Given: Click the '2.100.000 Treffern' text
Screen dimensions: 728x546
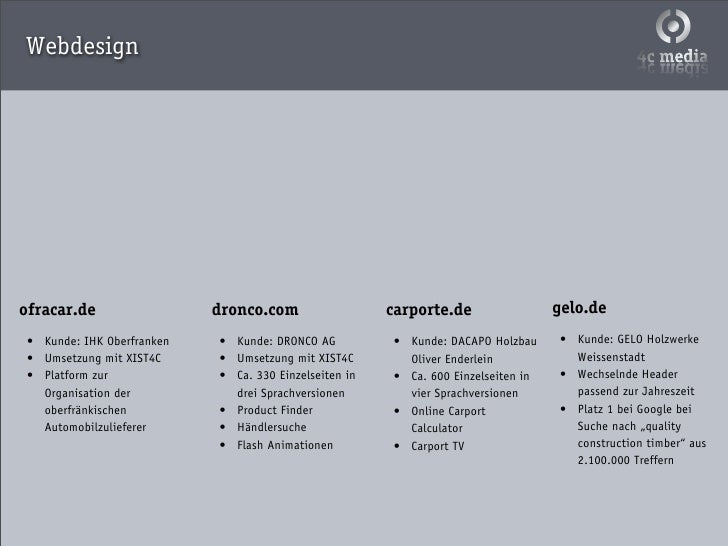Looking at the screenshot, I should (x=625, y=460).
